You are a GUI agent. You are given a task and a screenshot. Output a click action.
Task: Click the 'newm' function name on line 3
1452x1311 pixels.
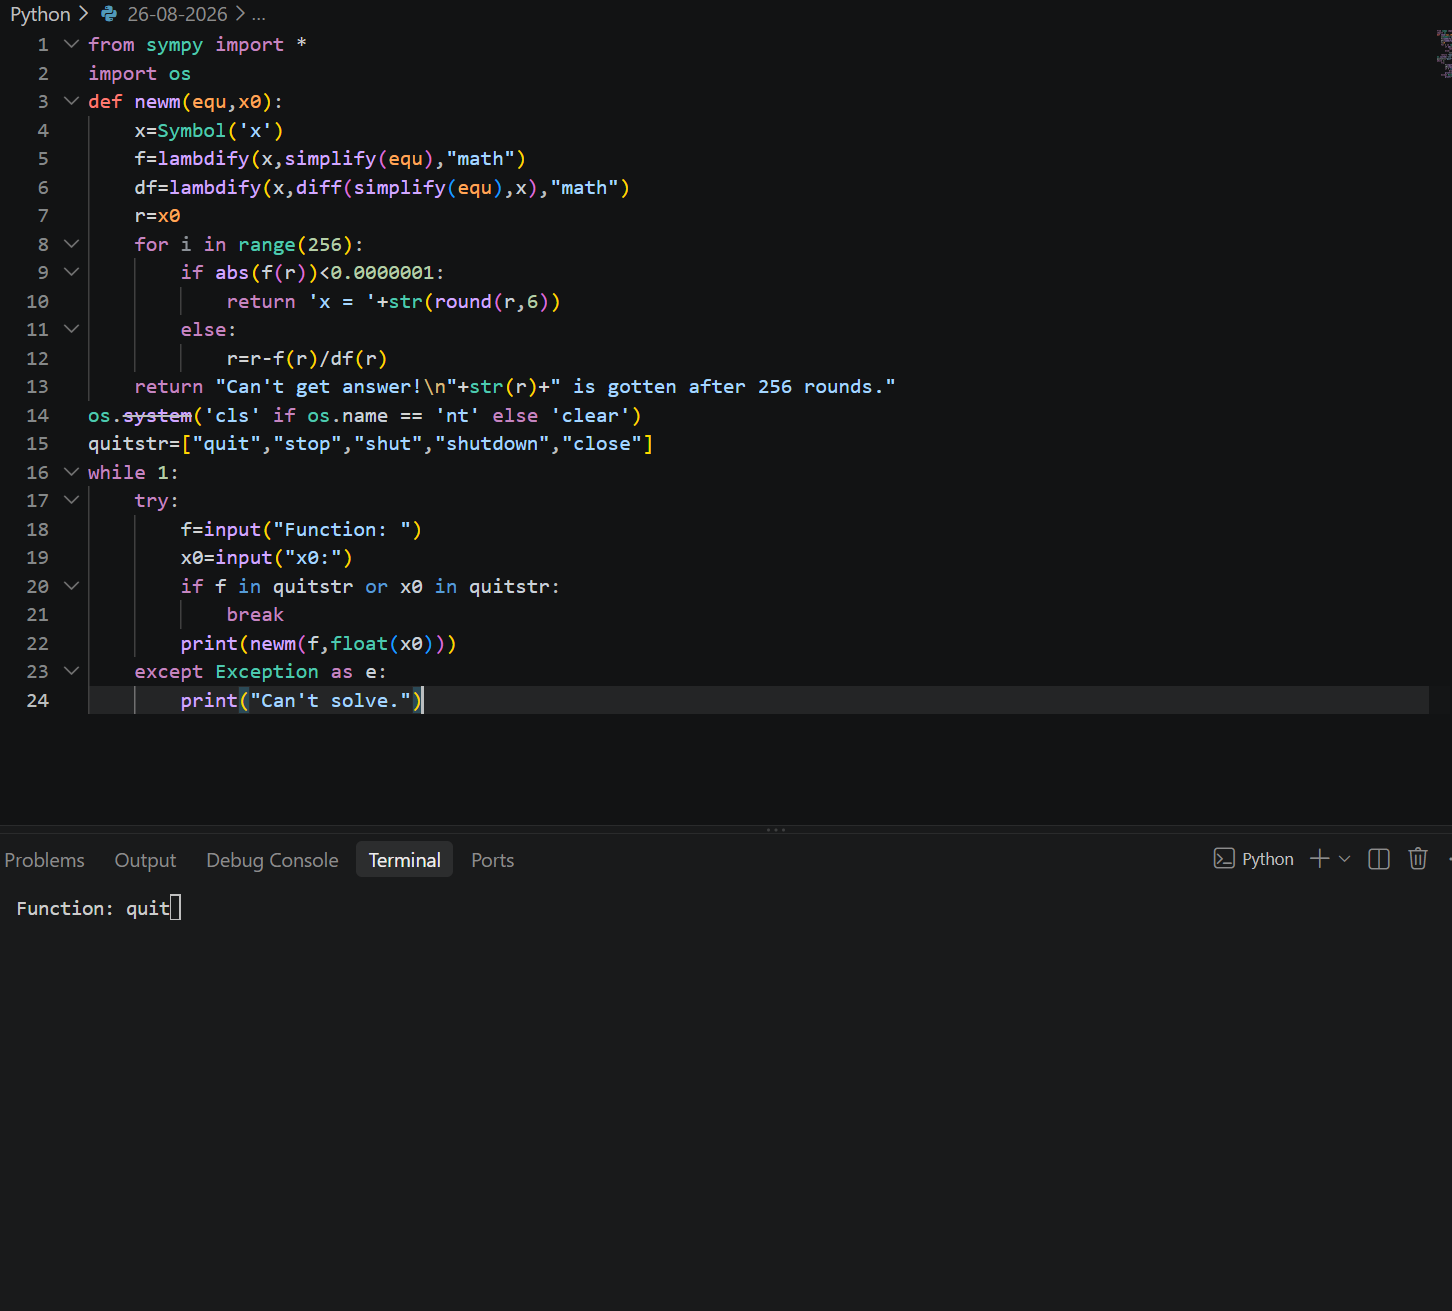pos(158,102)
